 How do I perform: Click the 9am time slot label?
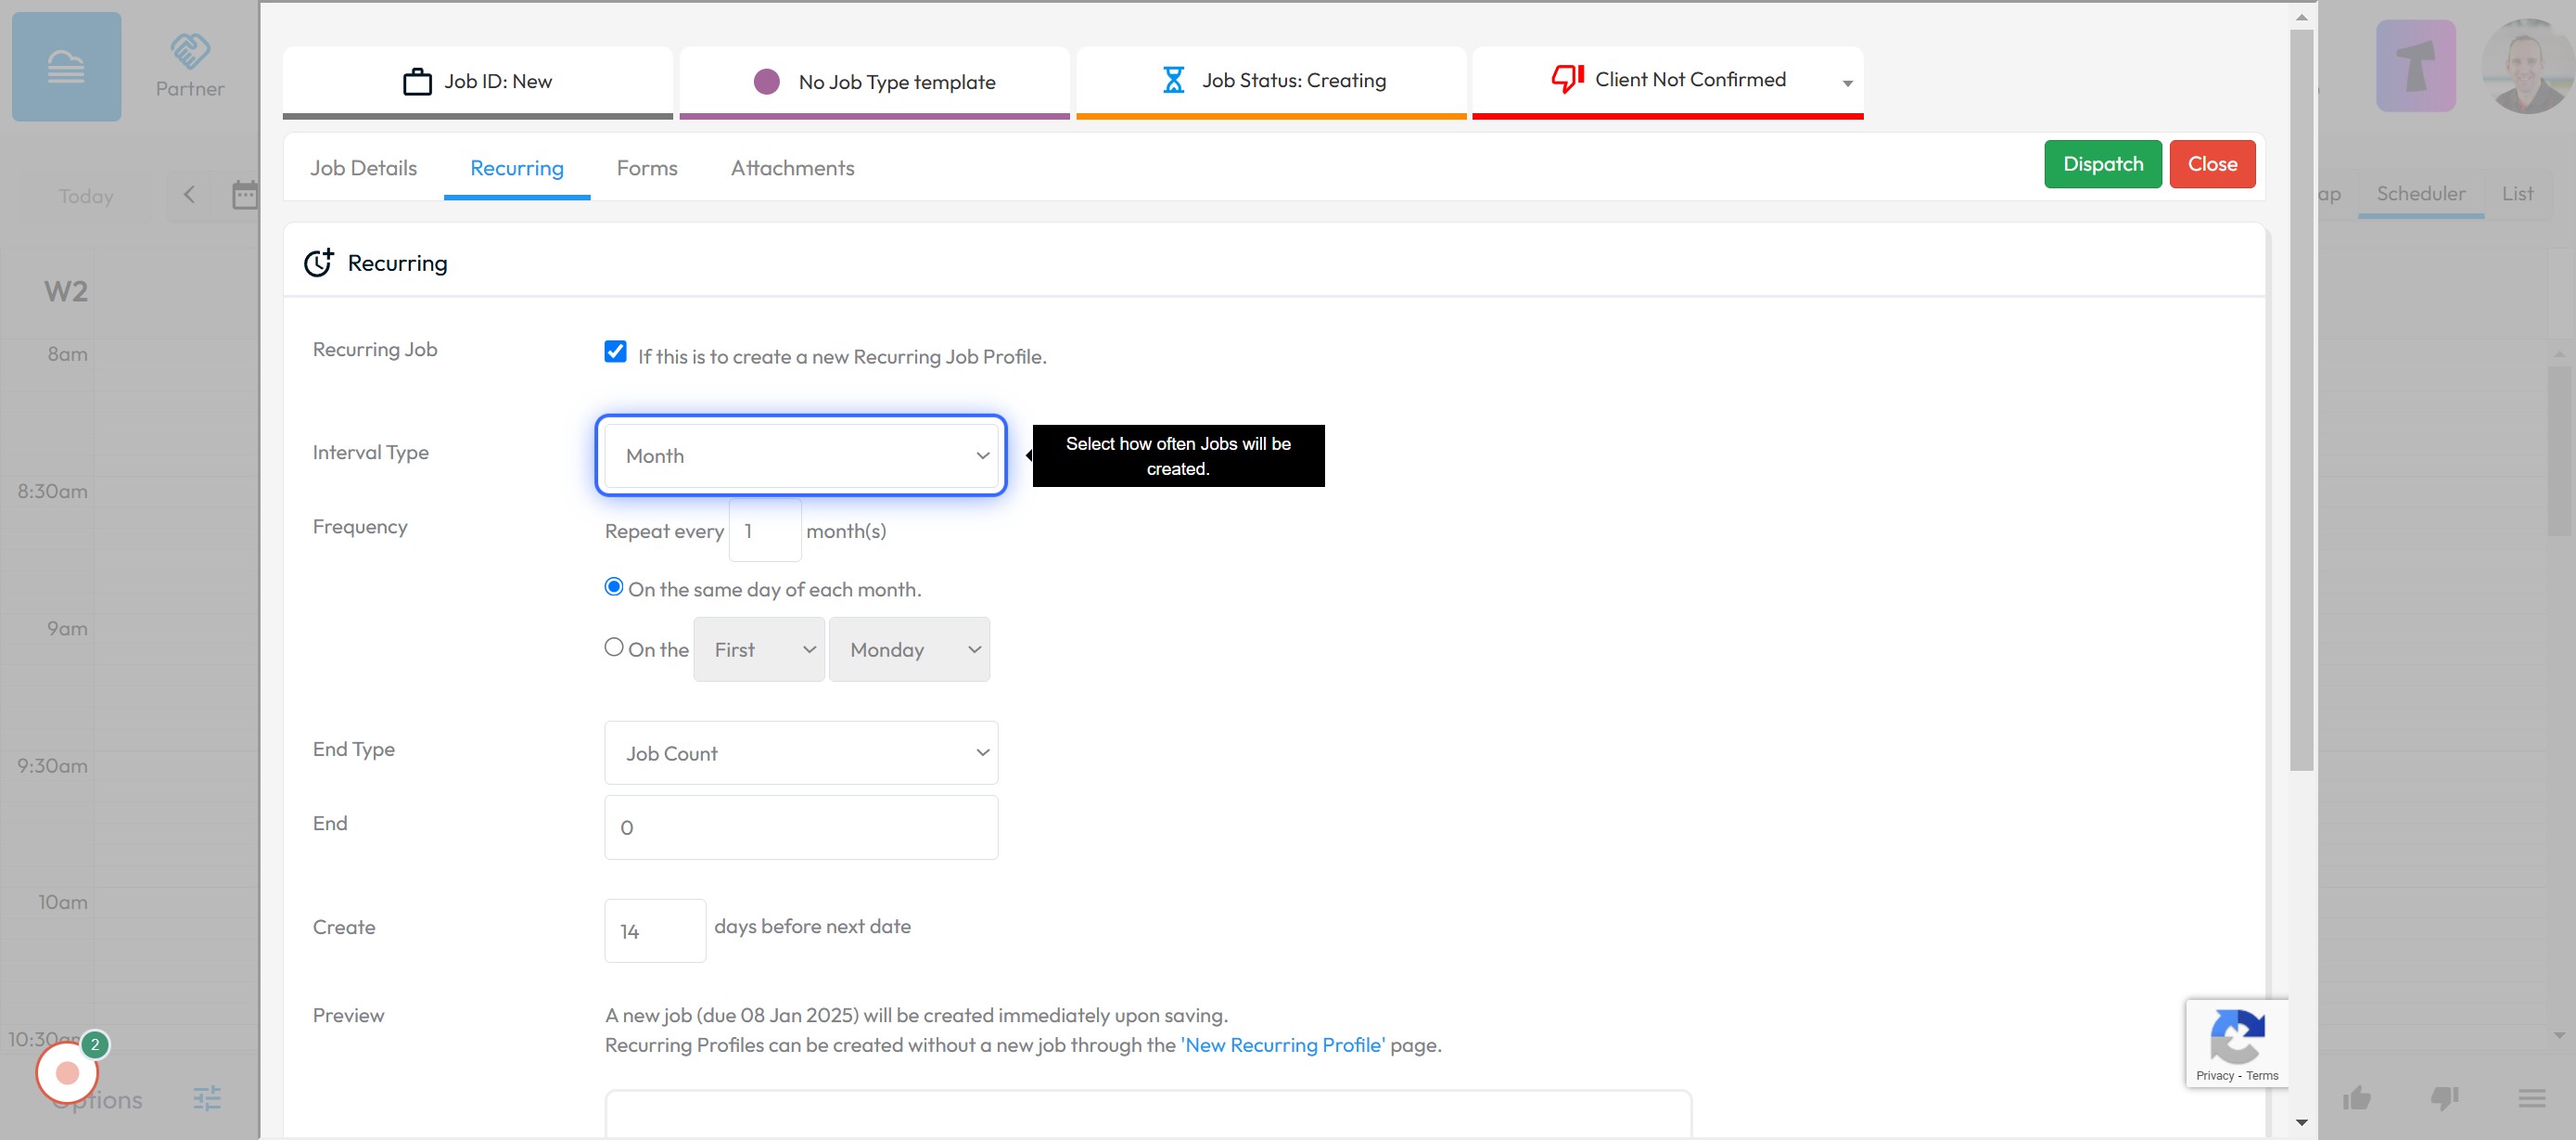coord(67,628)
